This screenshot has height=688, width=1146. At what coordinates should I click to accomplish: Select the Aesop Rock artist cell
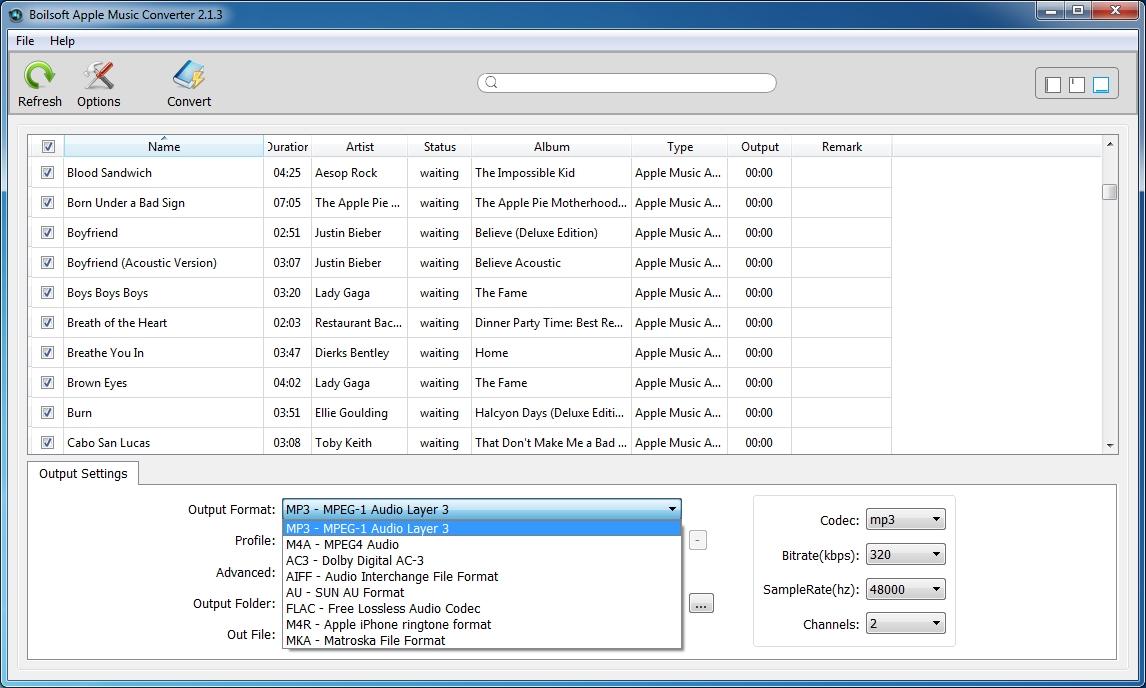point(360,173)
